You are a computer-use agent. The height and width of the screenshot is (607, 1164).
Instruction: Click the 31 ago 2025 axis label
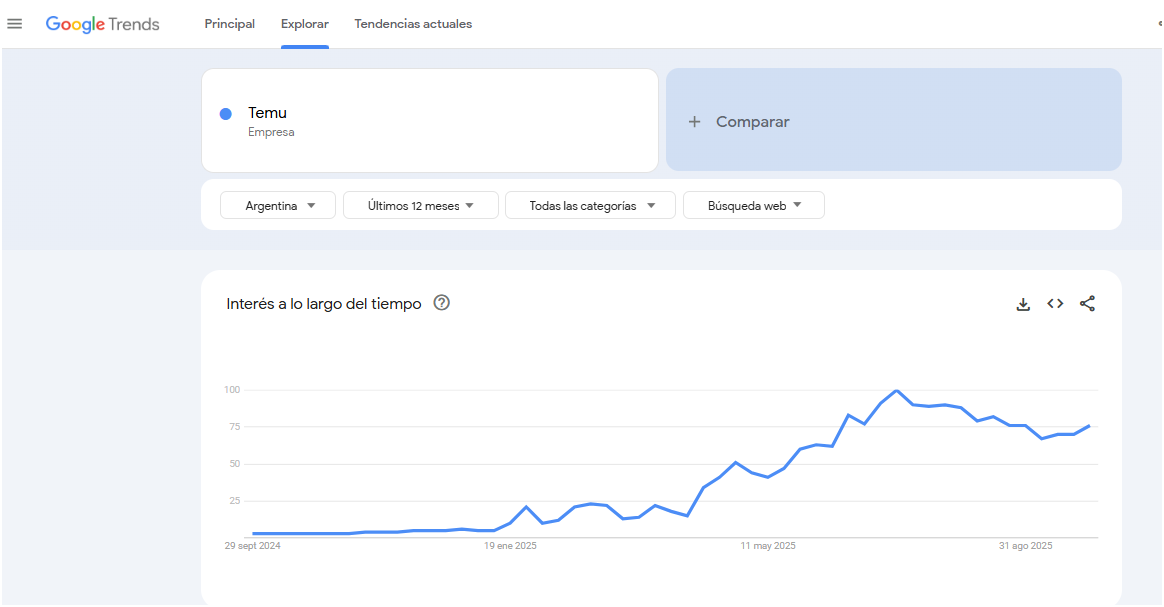tap(1025, 545)
